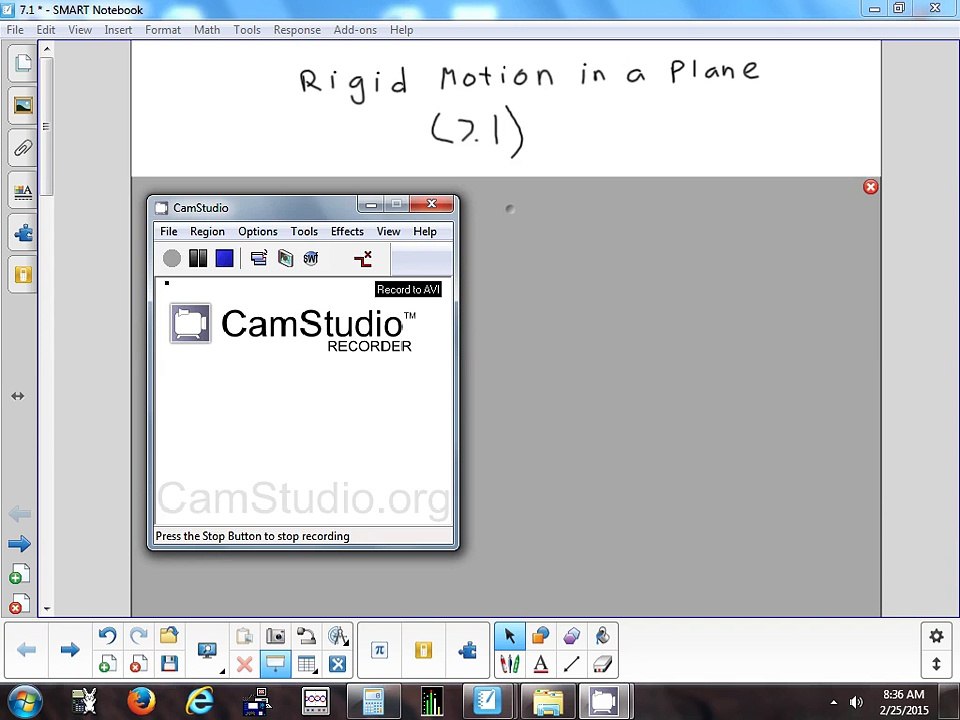The height and width of the screenshot is (720, 960).
Task: Go to next page using sidebar blue arrow
Action: tap(20, 543)
